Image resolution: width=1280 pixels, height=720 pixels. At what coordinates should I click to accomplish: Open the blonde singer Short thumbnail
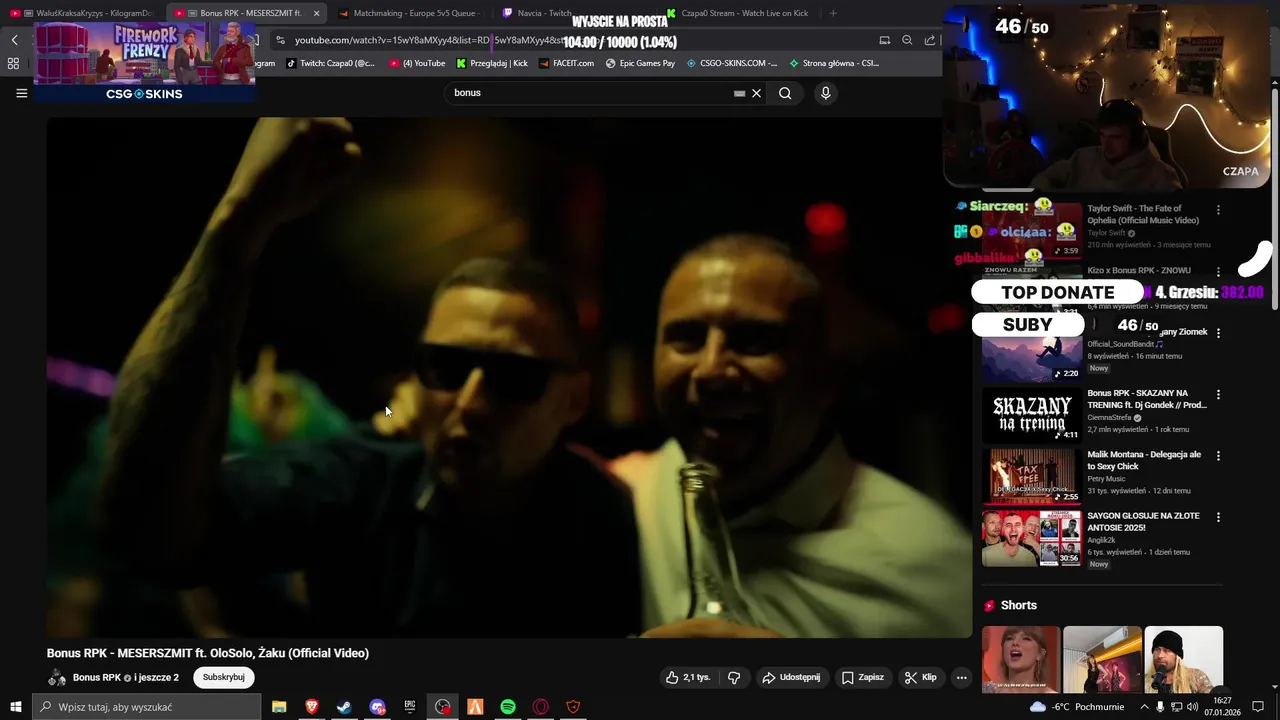[1021, 659]
